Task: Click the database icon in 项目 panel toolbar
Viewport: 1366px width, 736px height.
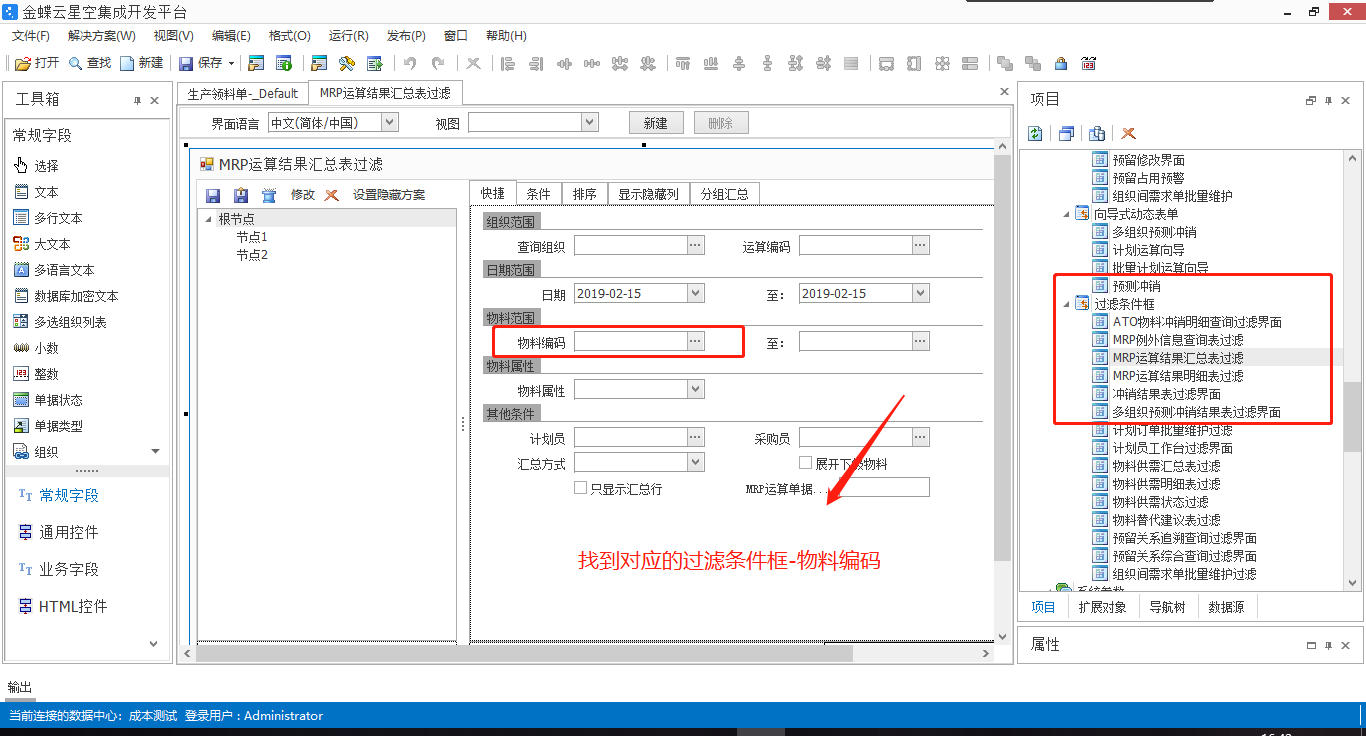Action: coord(1097,133)
